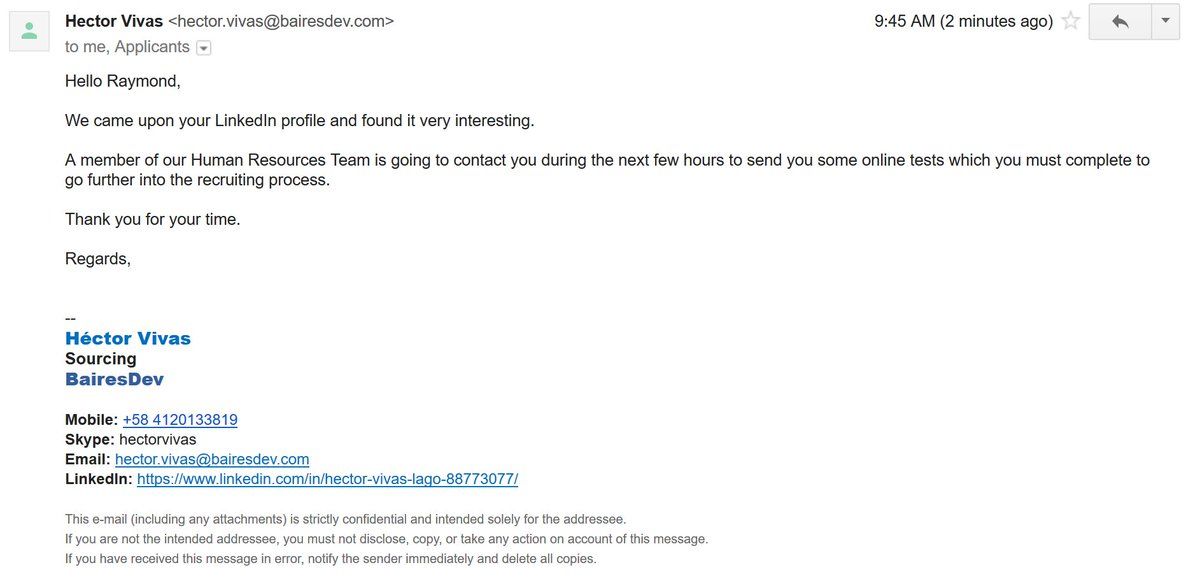Viewport: 1200px width, 579px height.
Task: Click the sender name Hector Vivas in header
Action: click(x=114, y=21)
